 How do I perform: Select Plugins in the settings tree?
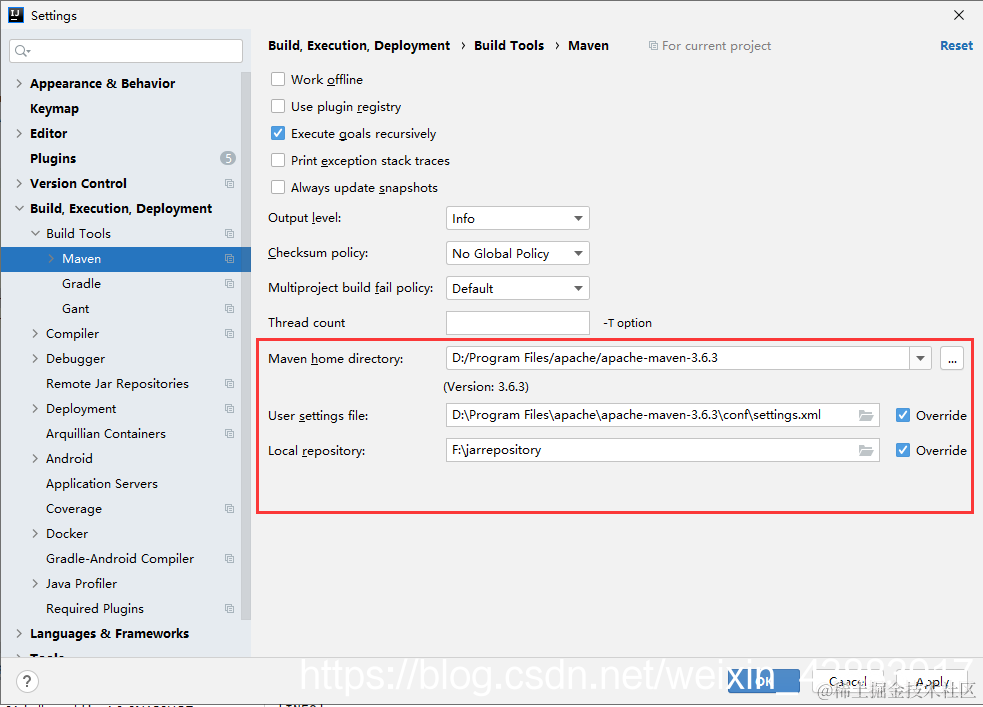pos(53,159)
